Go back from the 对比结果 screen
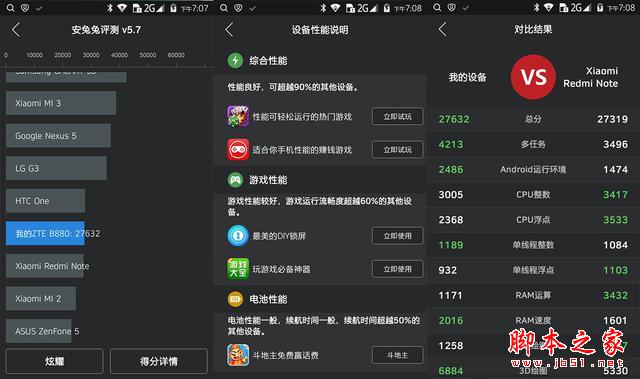The image size is (640, 379). pos(442,30)
